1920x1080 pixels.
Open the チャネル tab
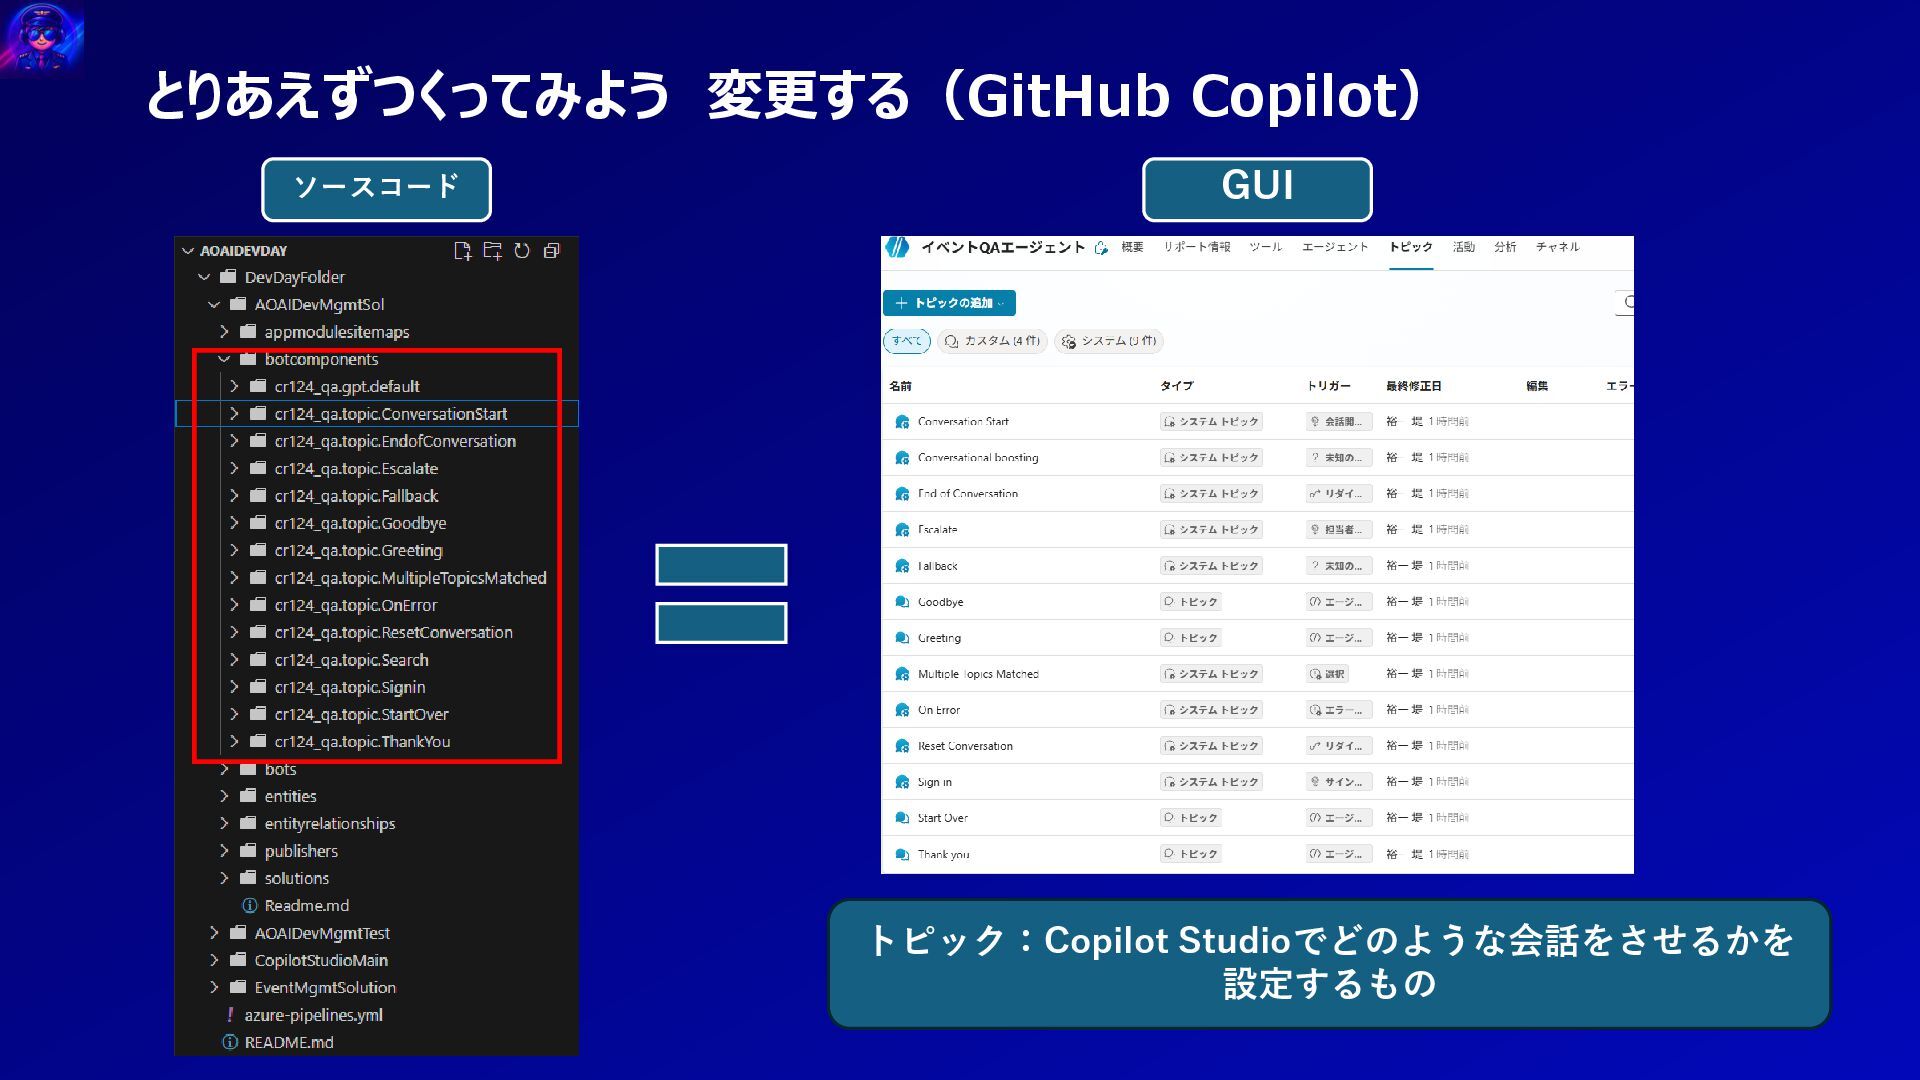pyautogui.click(x=1558, y=247)
